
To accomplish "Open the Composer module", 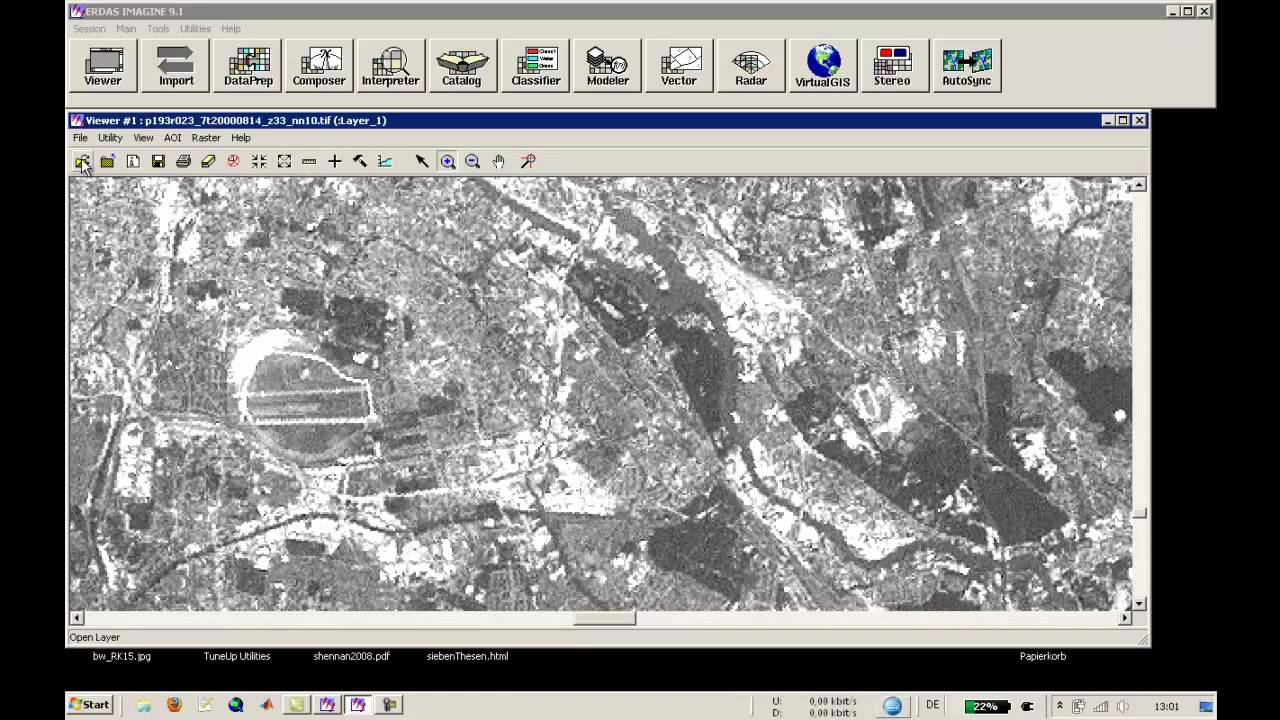I will [319, 66].
